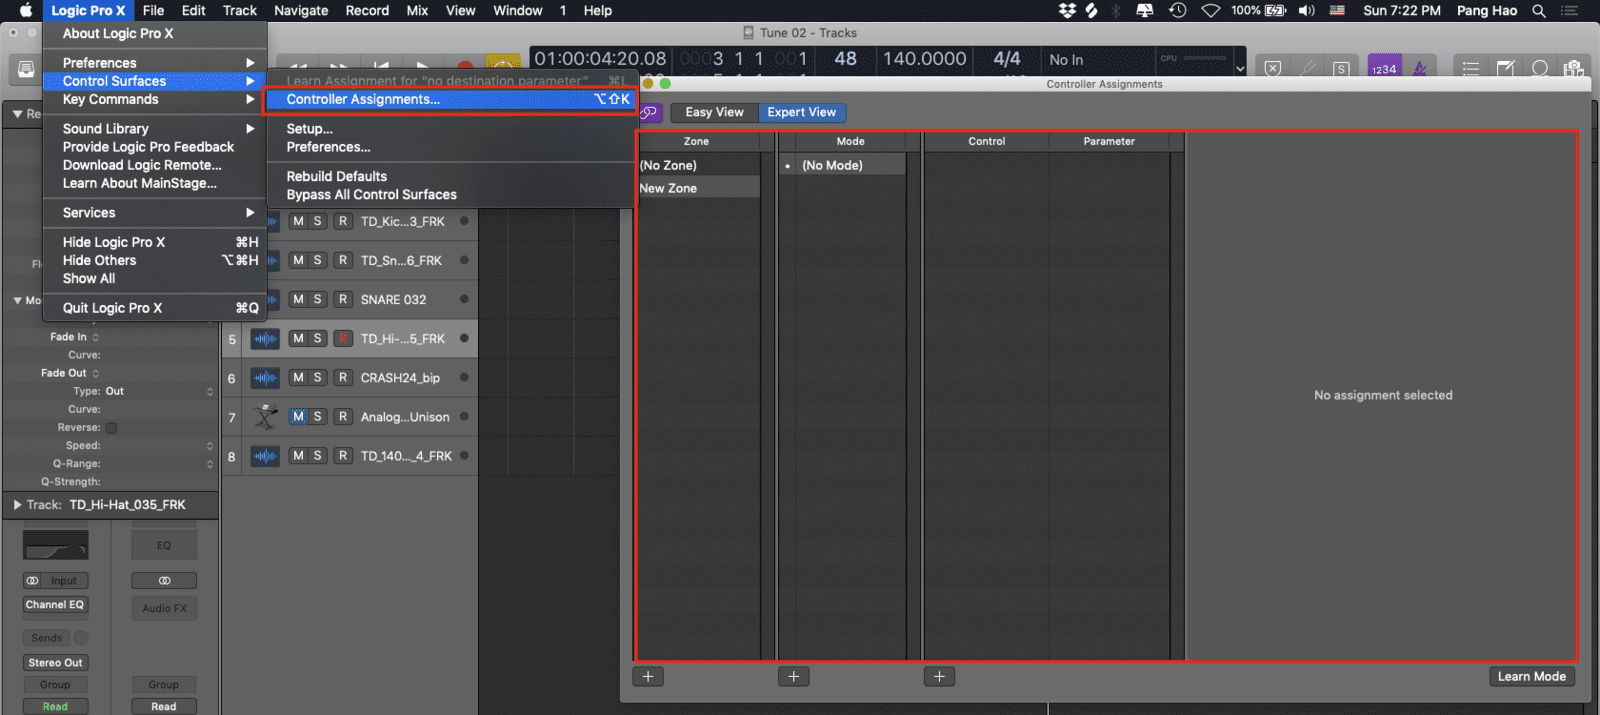Enable the Reverse checkbox
Image resolution: width=1600 pixels, height=715 pixels.
point(112,428)
